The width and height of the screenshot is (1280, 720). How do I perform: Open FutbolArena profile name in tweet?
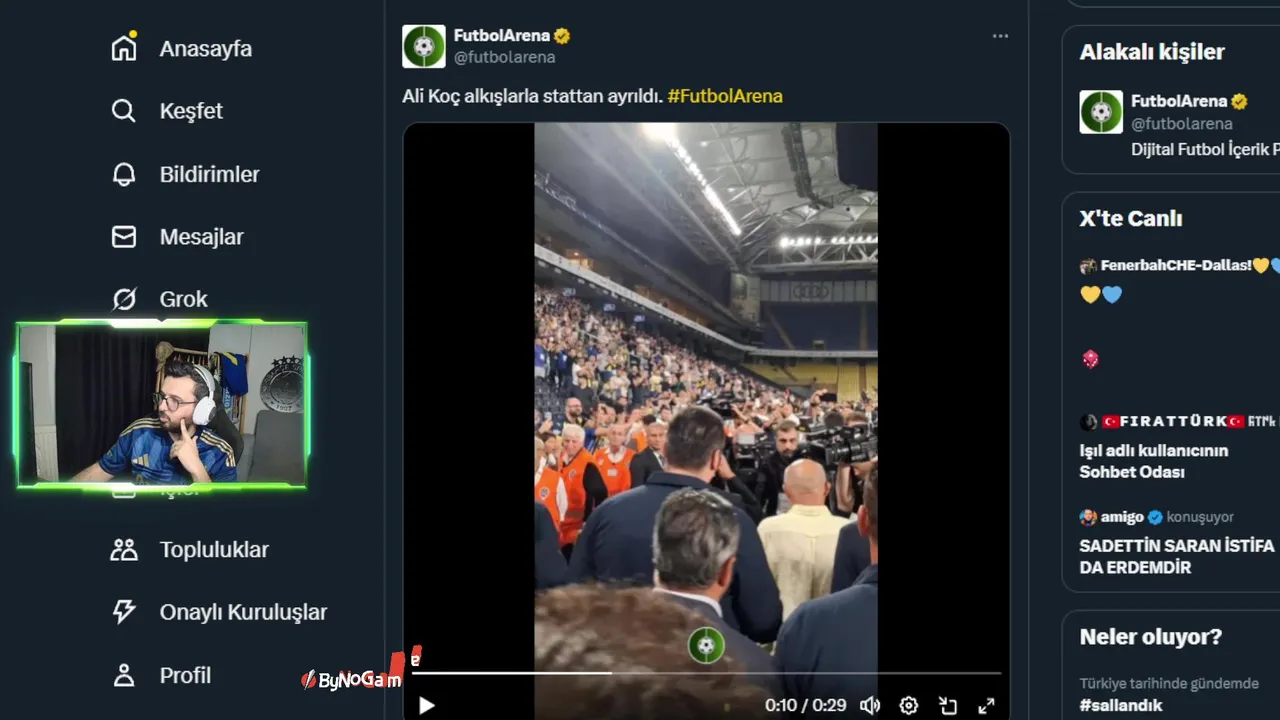(502, 36)
